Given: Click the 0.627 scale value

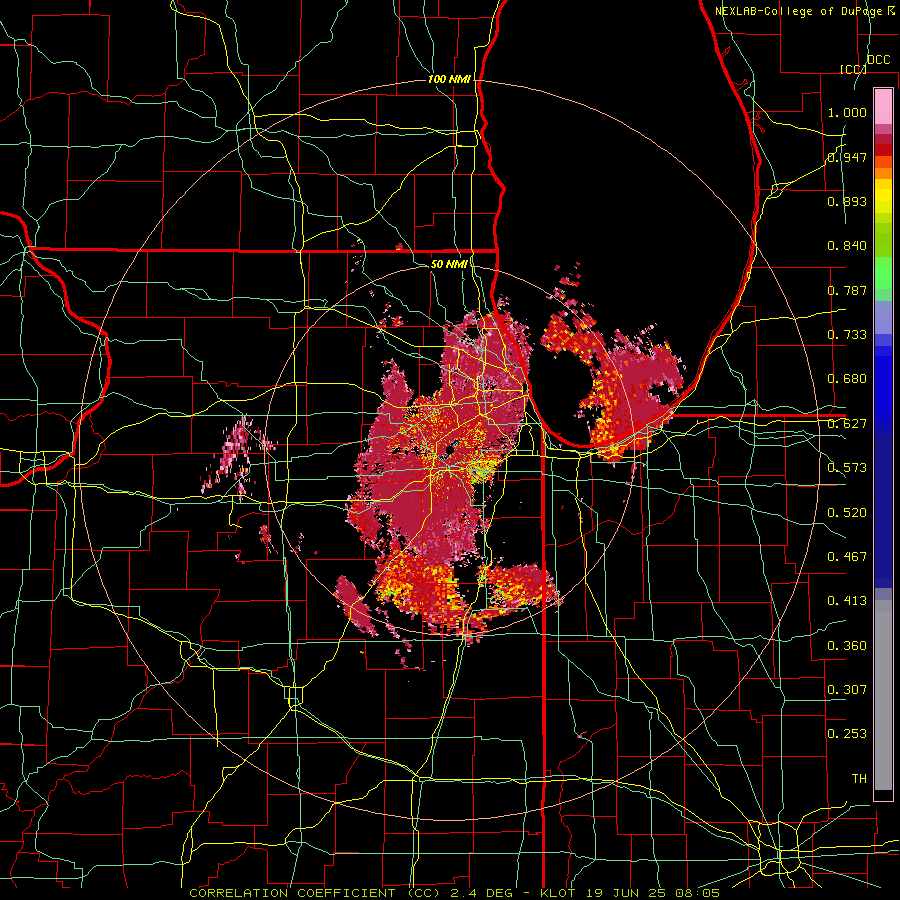Looking at the screenshot, I should click(847, 424).
